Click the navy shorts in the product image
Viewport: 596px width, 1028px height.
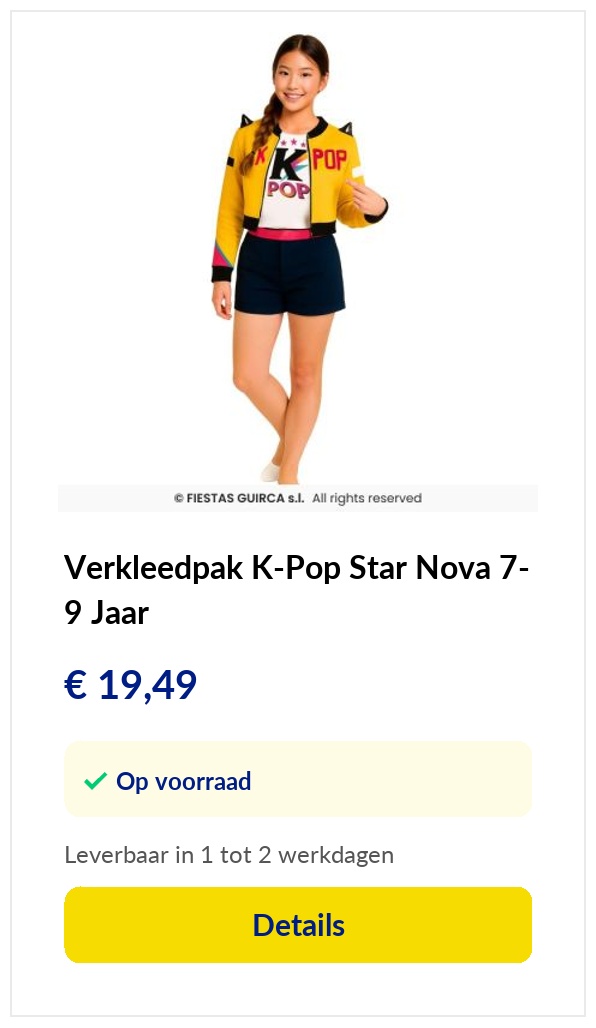point(289,274)
